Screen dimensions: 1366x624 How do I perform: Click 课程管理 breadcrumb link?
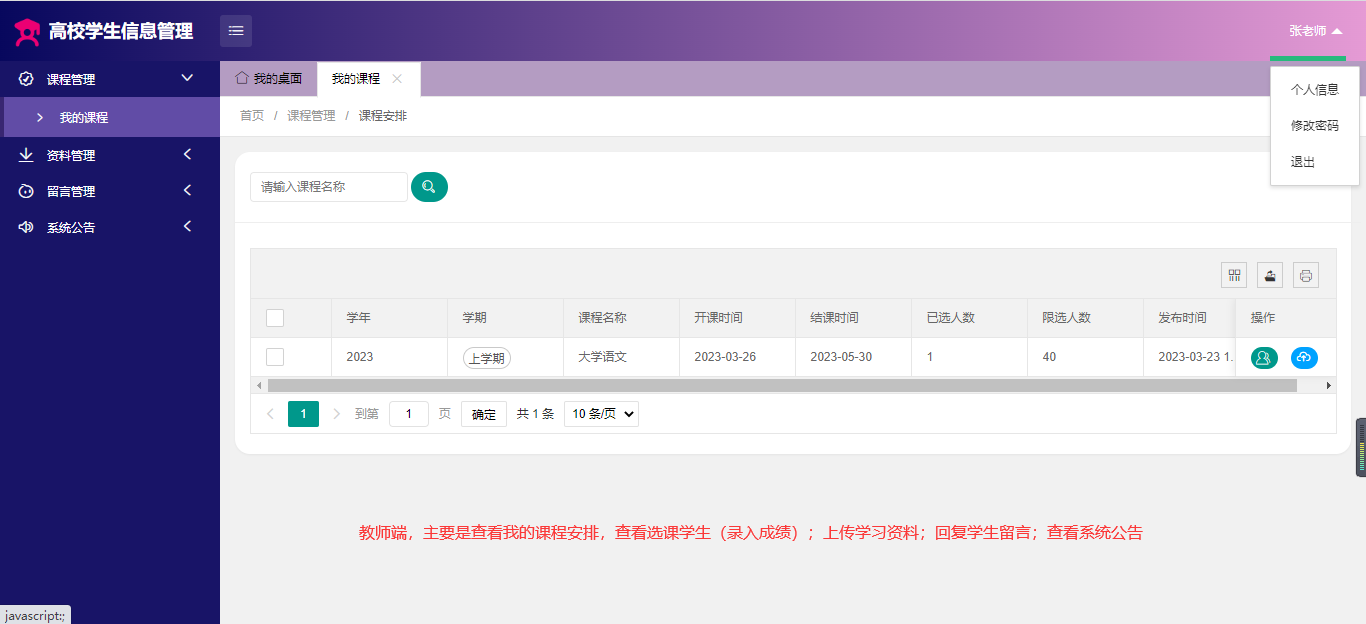coord(312,116)
